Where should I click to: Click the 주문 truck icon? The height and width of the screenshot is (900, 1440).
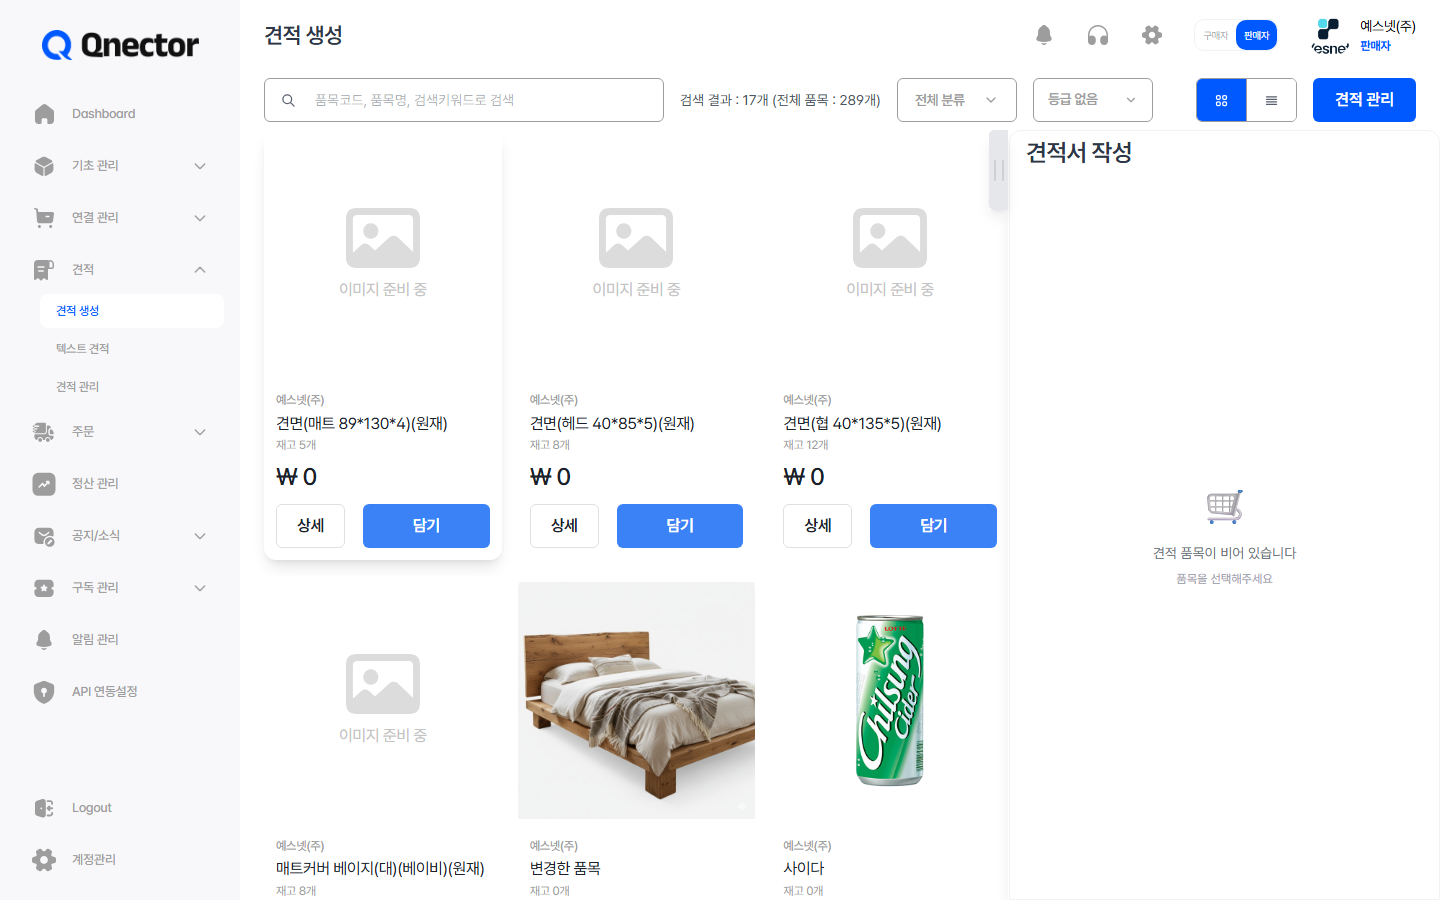[44, 432]
